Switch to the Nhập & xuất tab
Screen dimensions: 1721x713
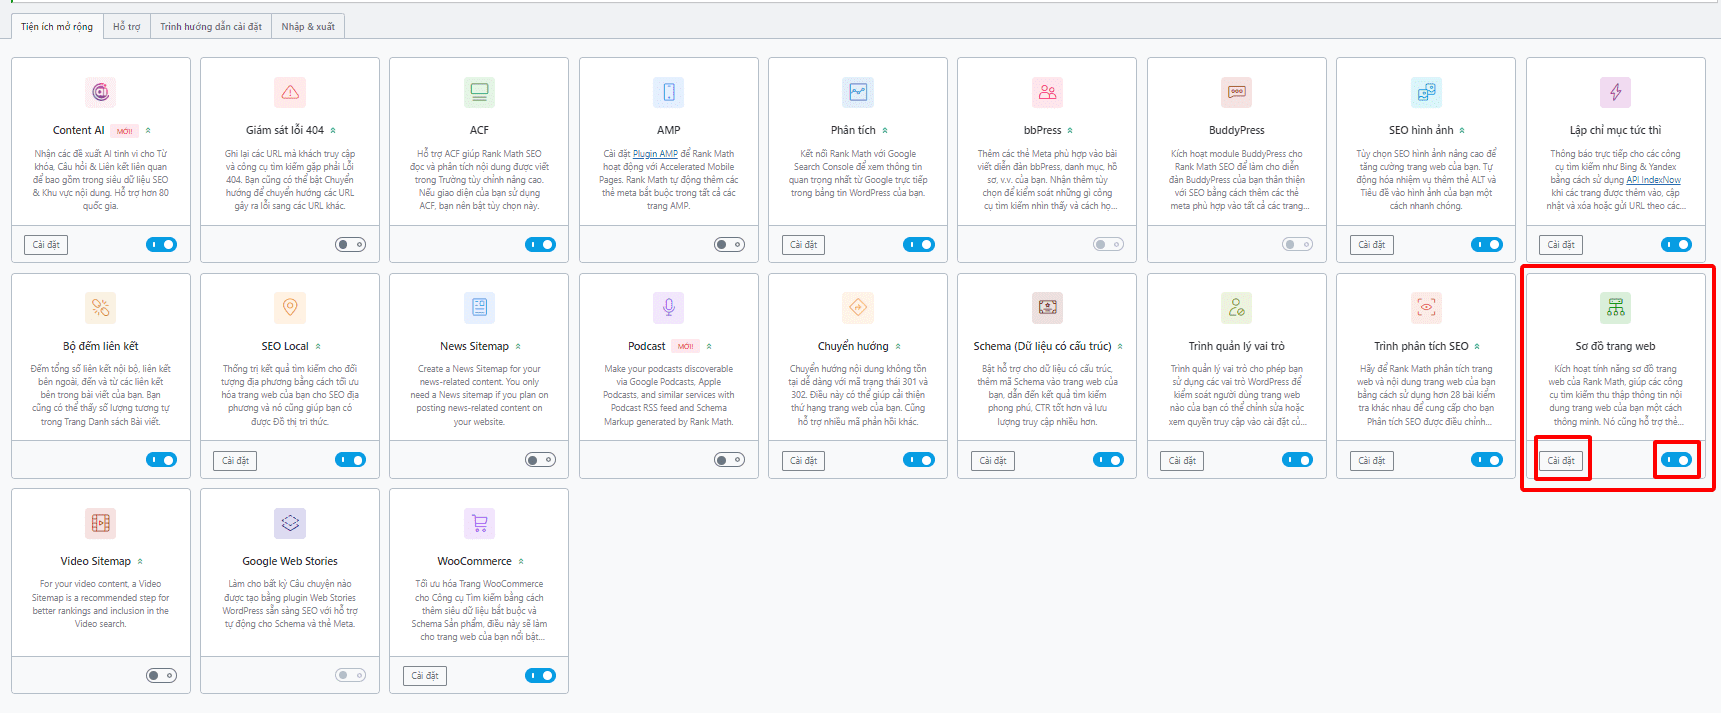pyautogui.click(x=308, y=26)
